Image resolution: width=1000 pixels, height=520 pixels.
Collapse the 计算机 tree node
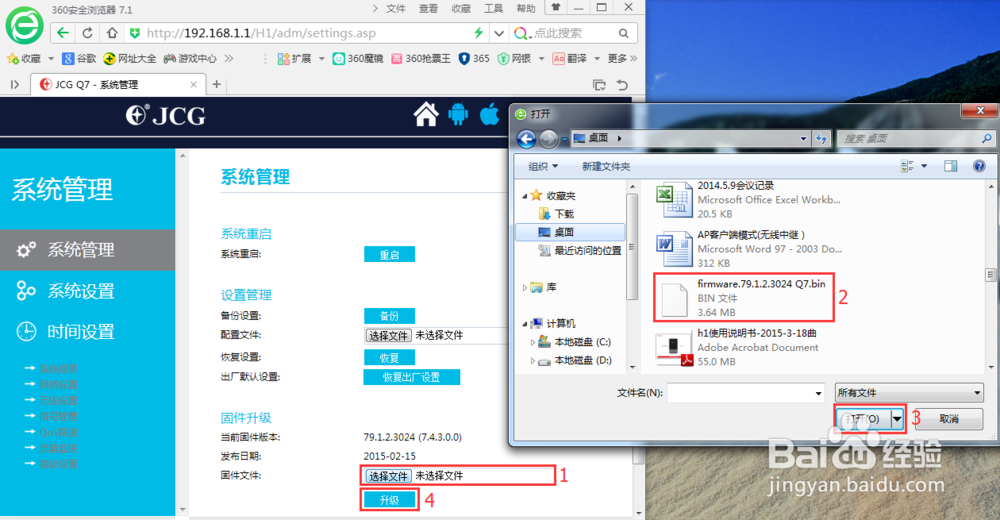(x=525, y=323)
